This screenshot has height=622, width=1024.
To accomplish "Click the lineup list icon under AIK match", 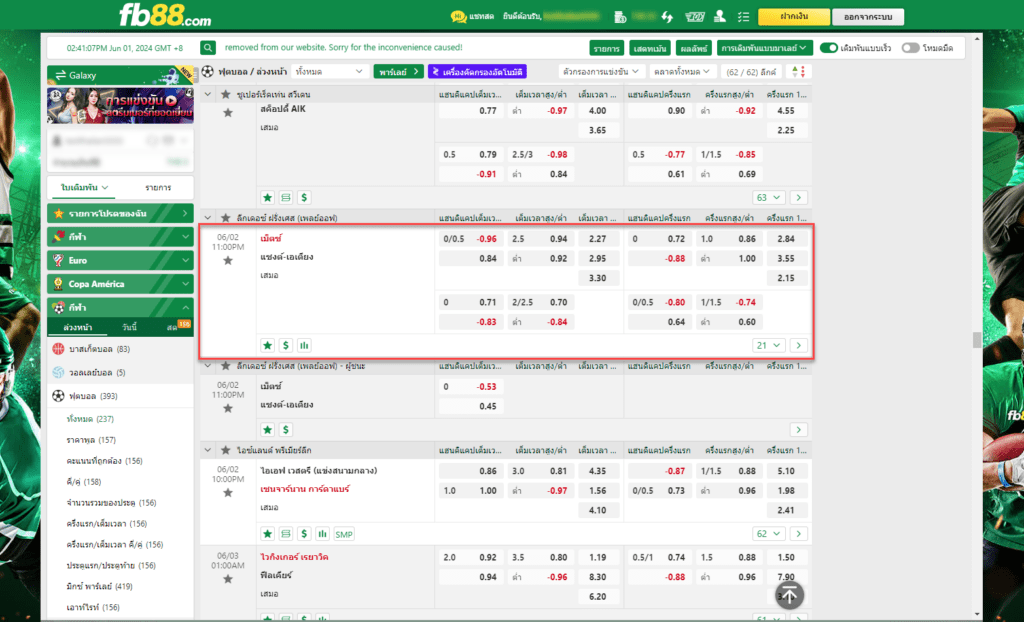I will [285, 197].
